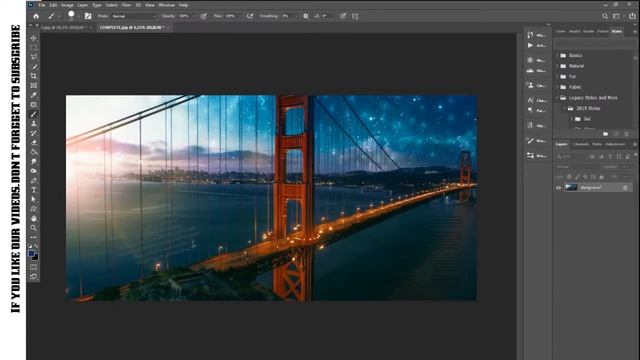The height and width of the screenshot is (360, 640).
Task: Expand the Natural styles folder
Action: (x=557, y=66)
